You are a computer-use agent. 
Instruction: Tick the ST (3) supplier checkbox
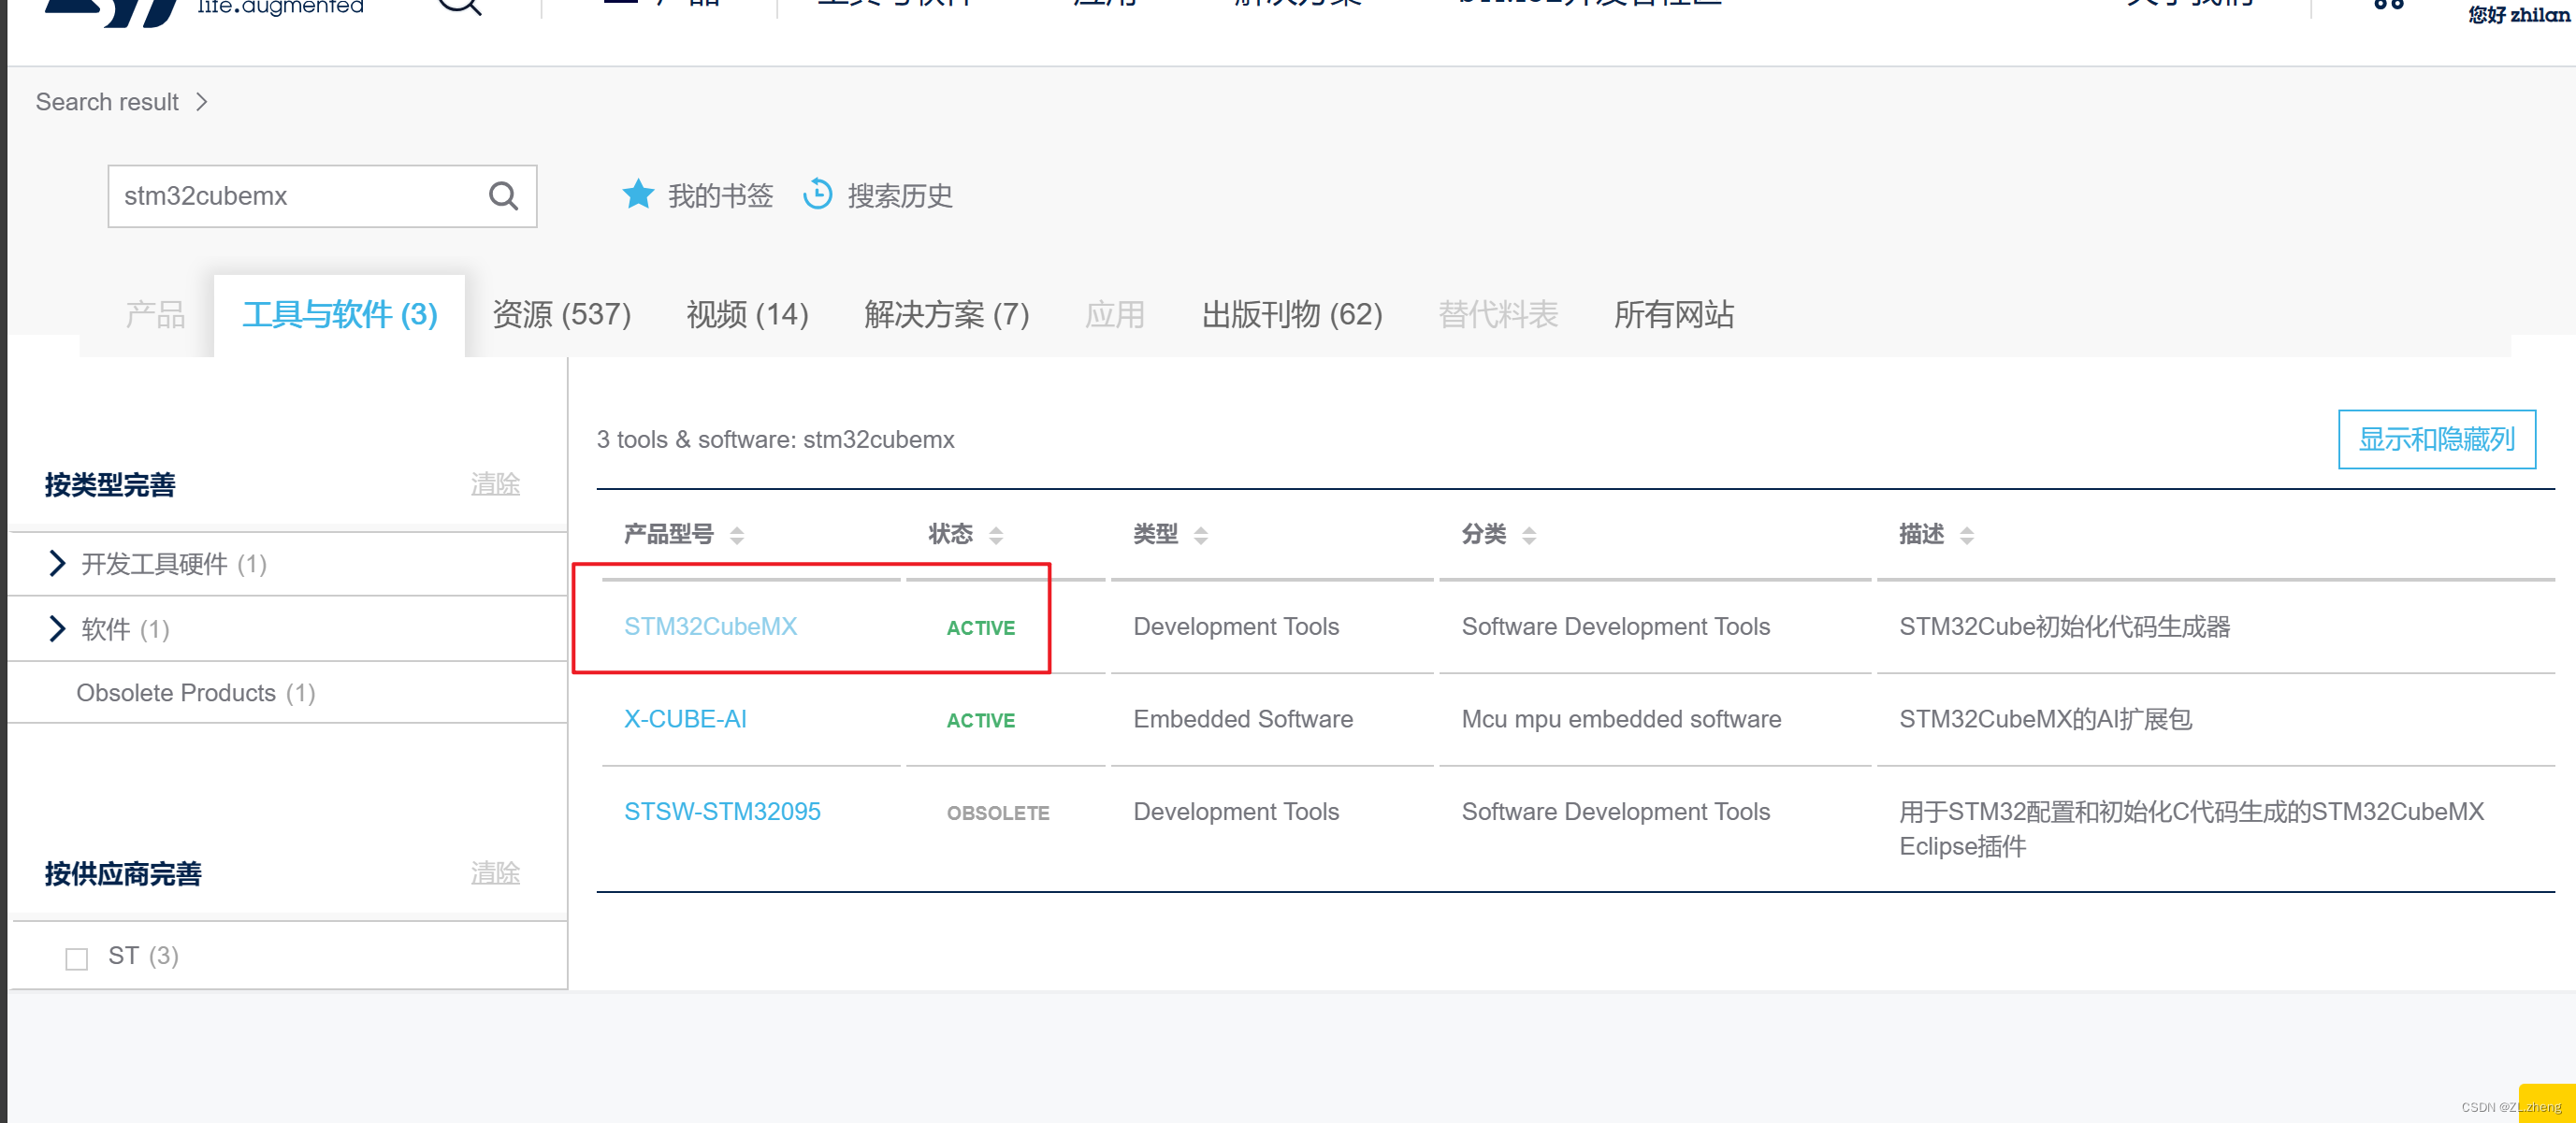point(77,958)
